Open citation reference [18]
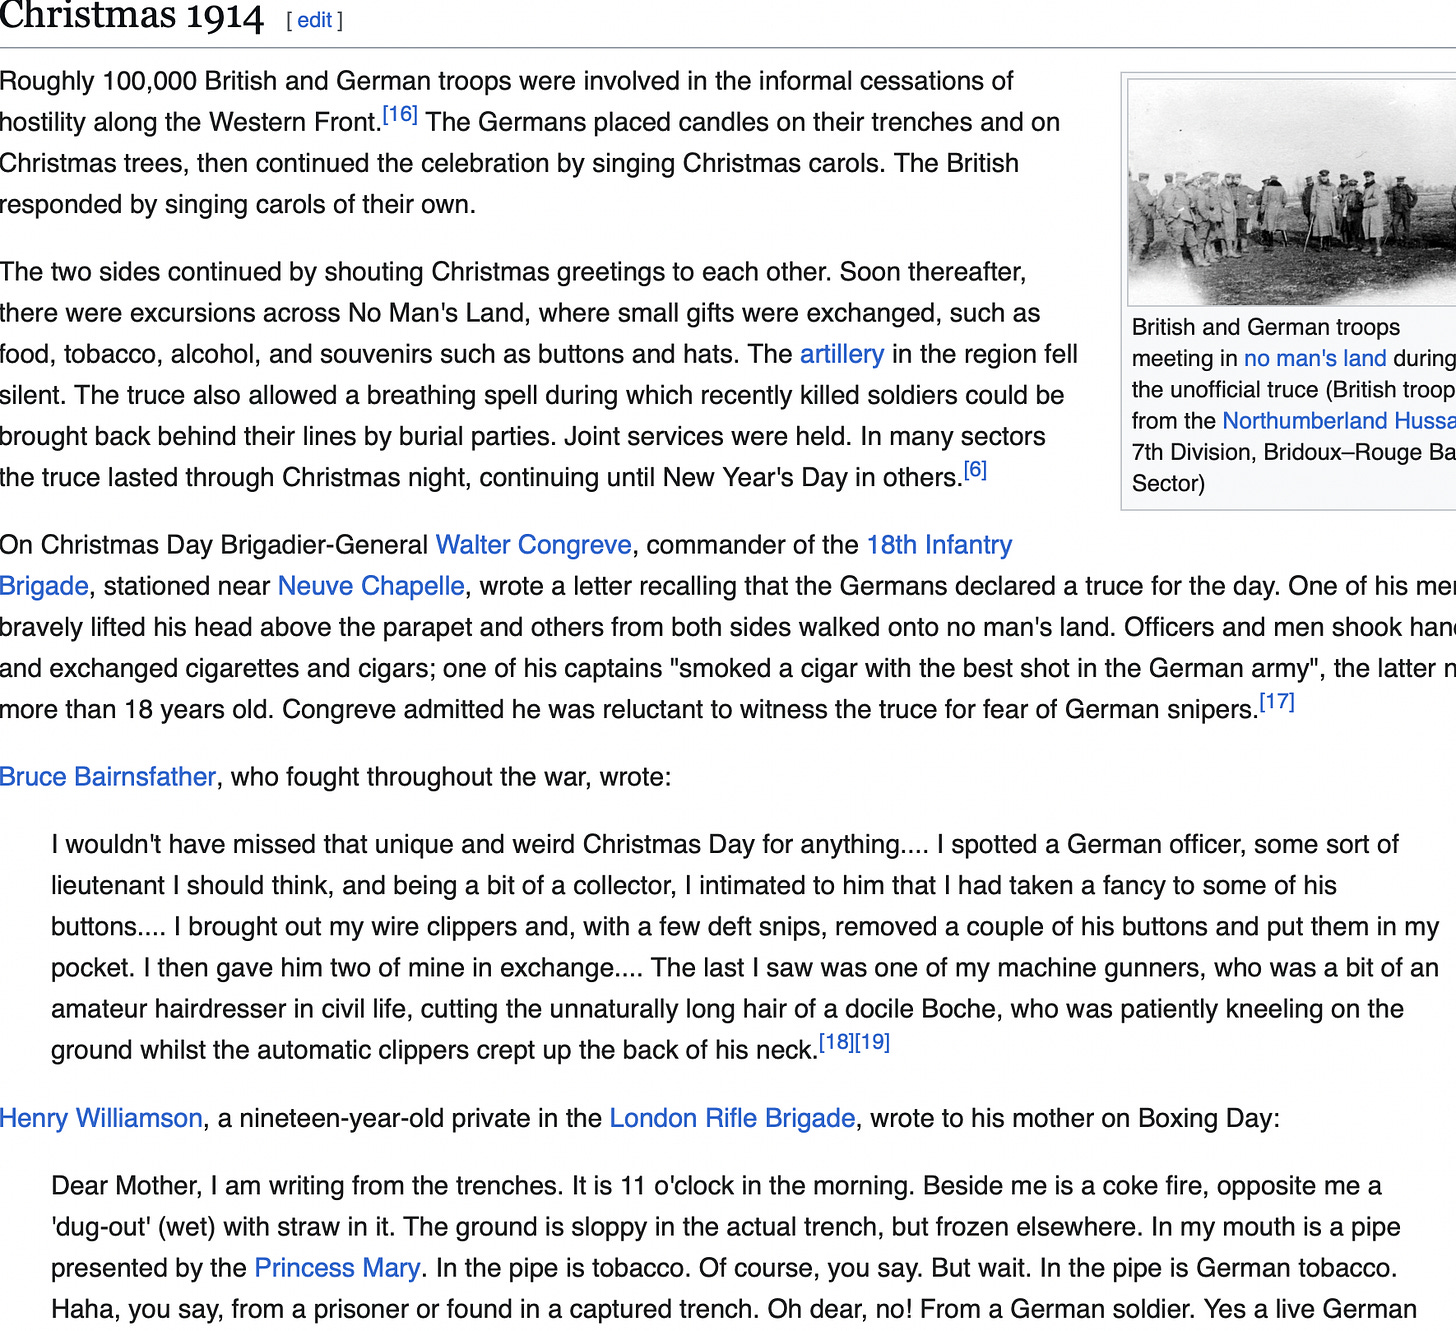Image resolution: width=1456 pixels, height=1331 pixels. 836,1042
